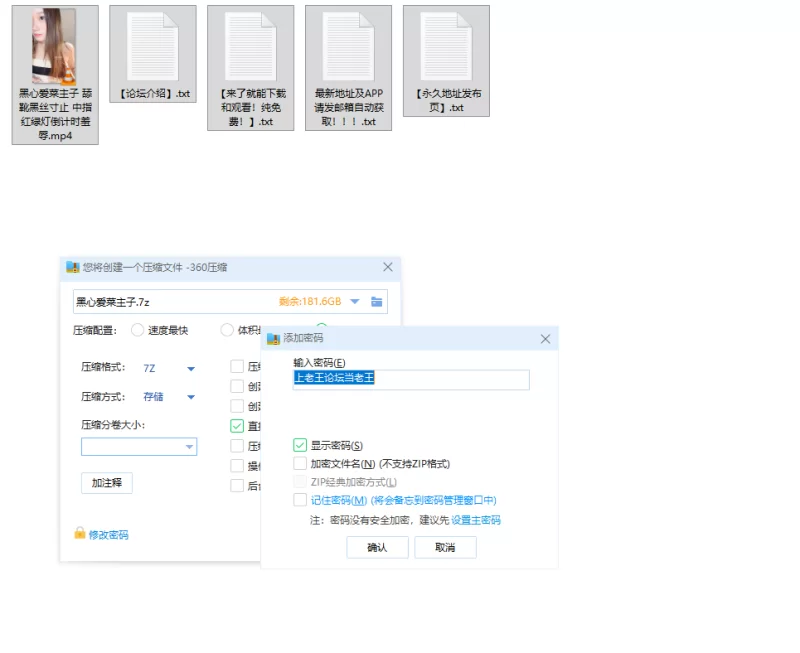Click the browse folder icon beside archive name
This screenshot has height=653, width=800.
pyautogui.click(x=377, y=302)
